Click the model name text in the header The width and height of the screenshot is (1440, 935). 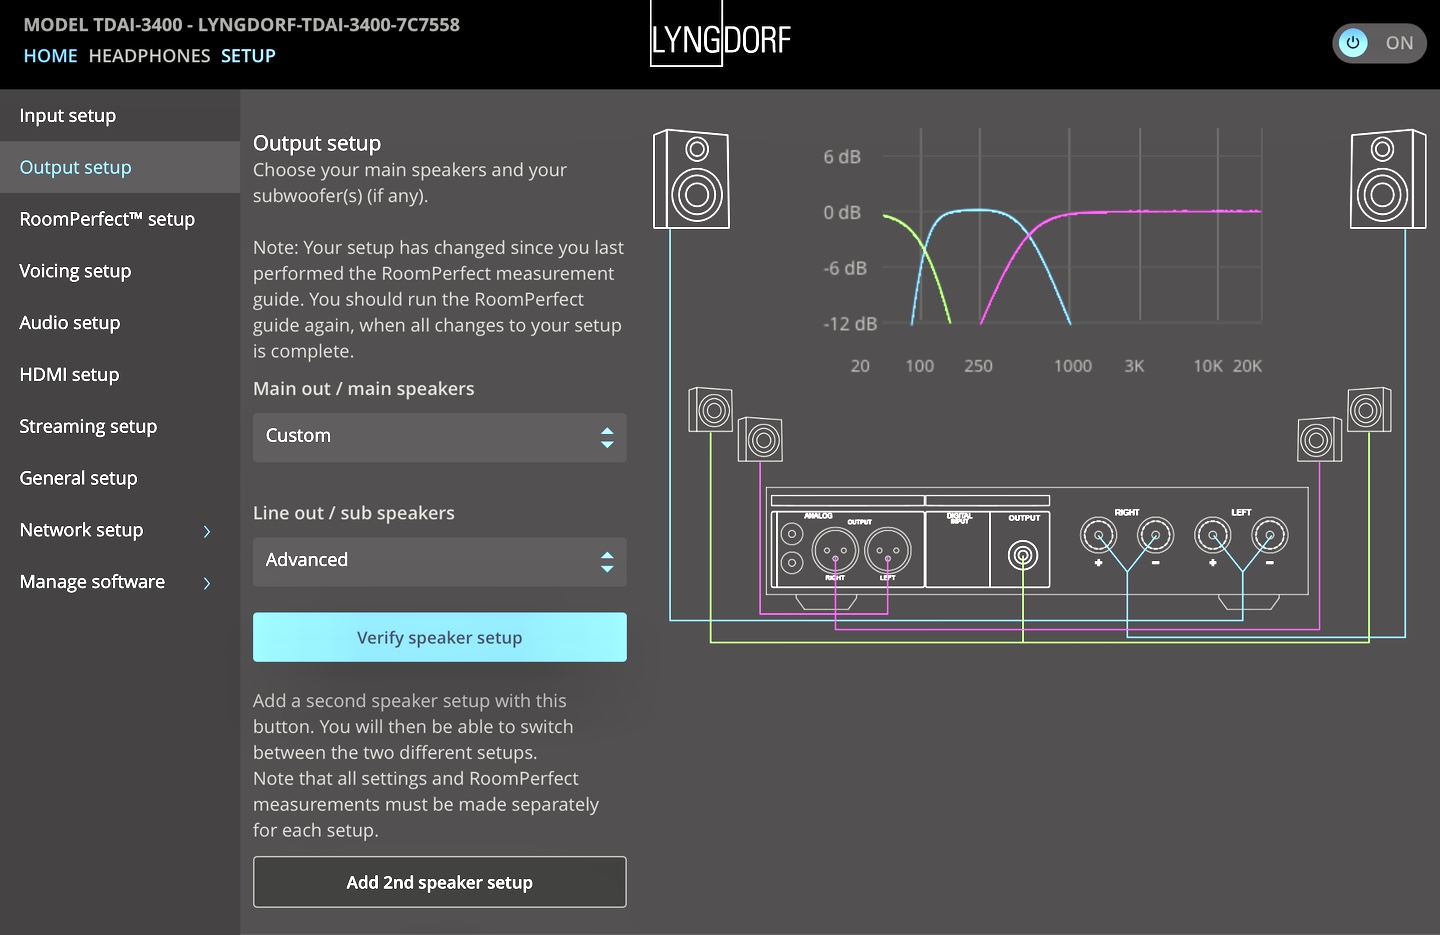242,25
